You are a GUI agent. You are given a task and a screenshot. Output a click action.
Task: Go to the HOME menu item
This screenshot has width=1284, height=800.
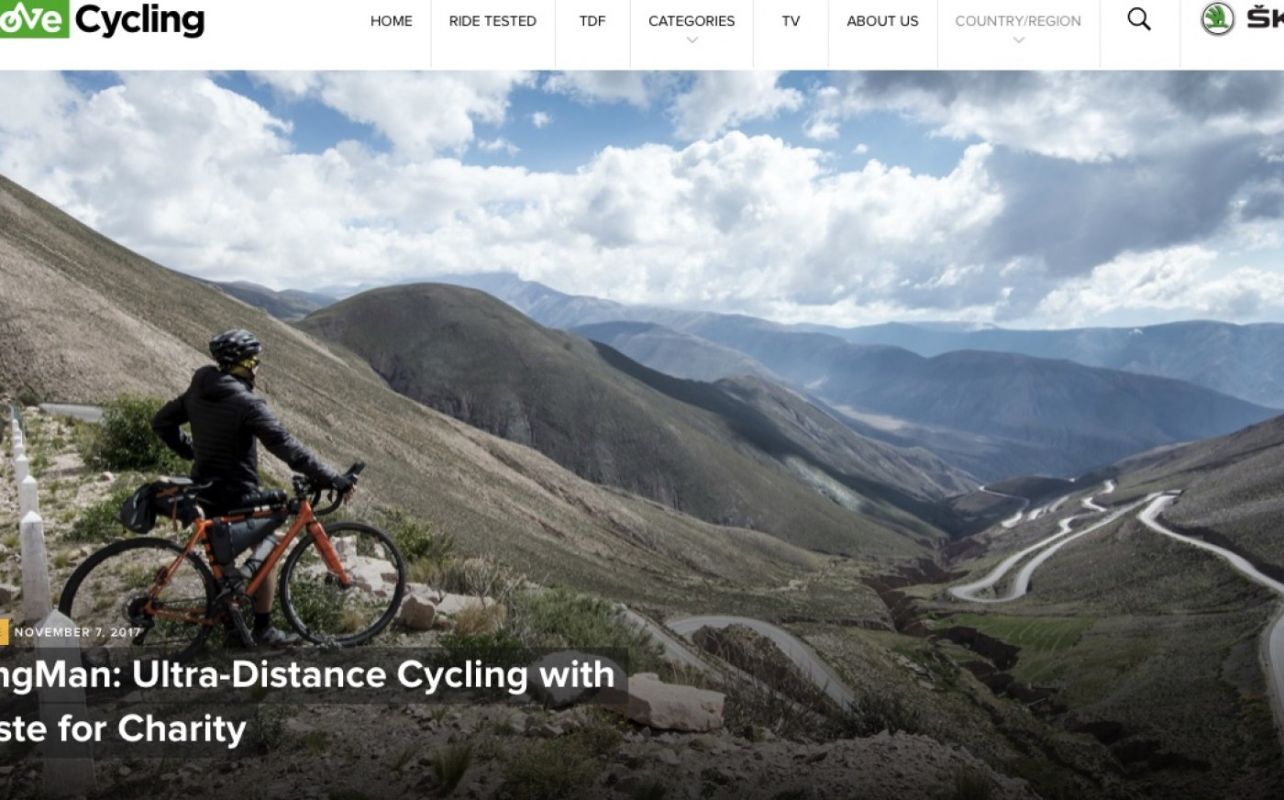[x=391, y=21]
